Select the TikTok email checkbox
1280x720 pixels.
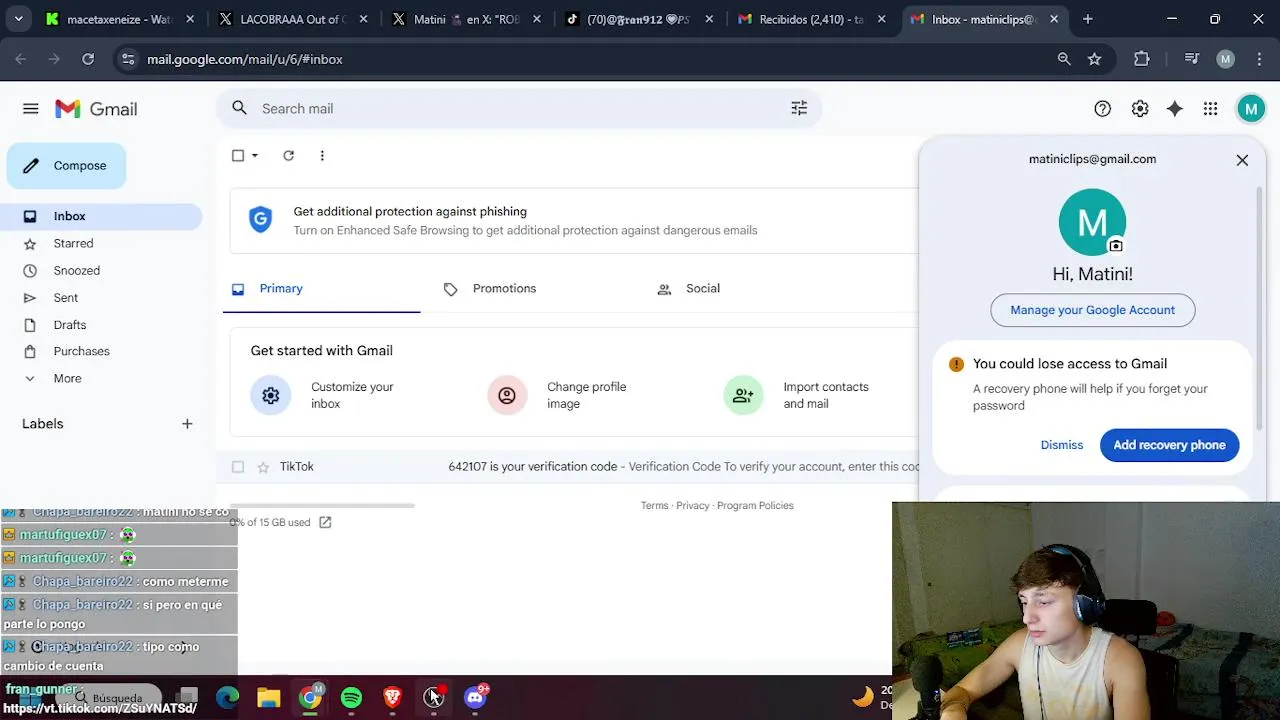[x=238, y=467]
